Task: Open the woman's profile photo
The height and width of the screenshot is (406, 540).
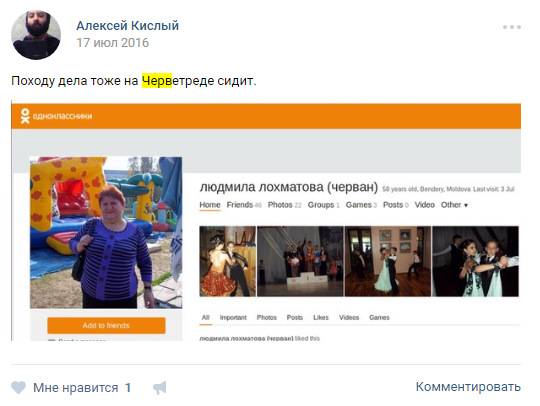Action: pyautogui.click(x=106, y=232)
